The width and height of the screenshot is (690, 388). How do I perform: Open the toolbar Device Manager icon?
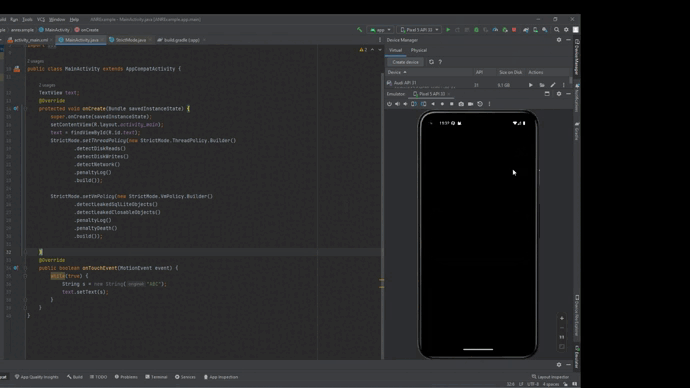click(535, 30)
